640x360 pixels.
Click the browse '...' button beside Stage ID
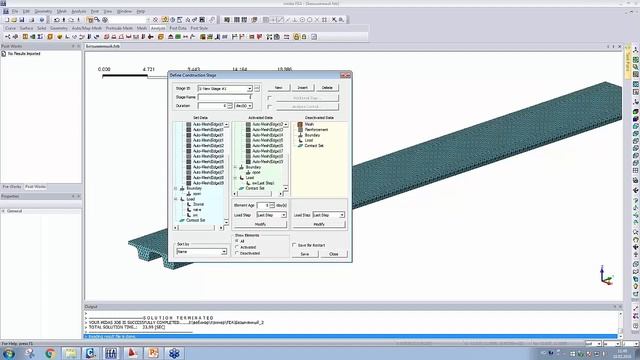click(257, 89)
